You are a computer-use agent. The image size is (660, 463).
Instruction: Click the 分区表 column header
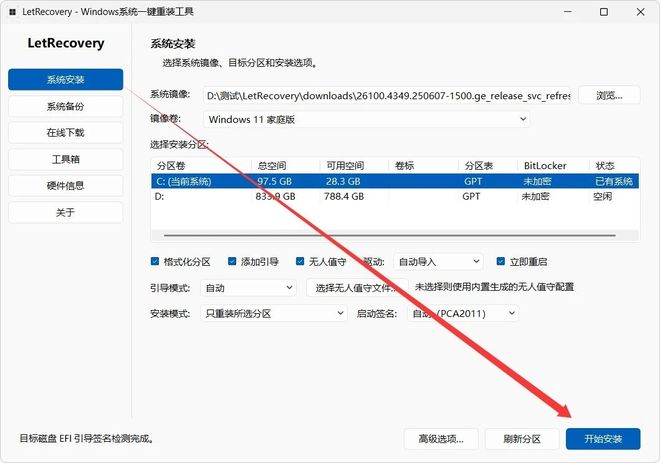pos(488,165)
